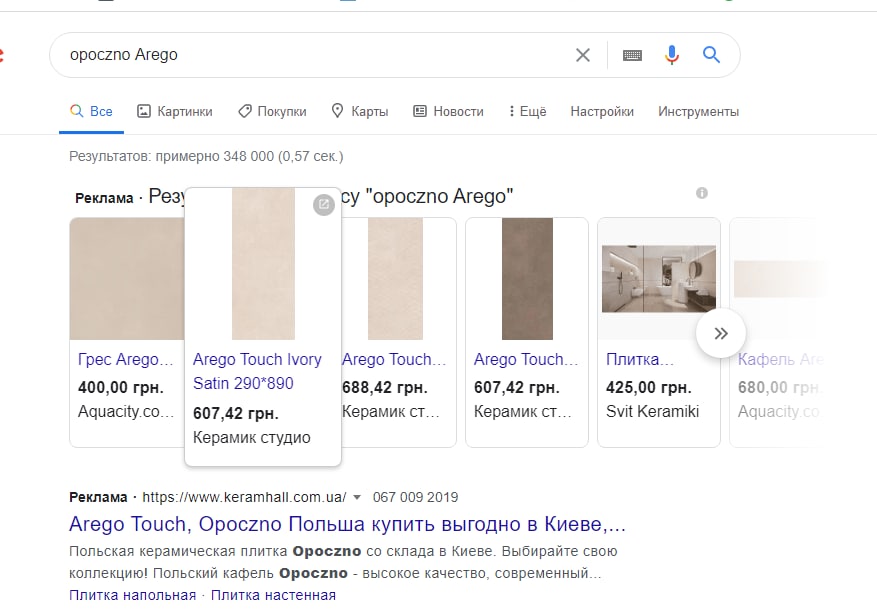The width and height of the screenshot is (877, 609).
Task: Clear the search query with the X icon
Action: [583, 55]
